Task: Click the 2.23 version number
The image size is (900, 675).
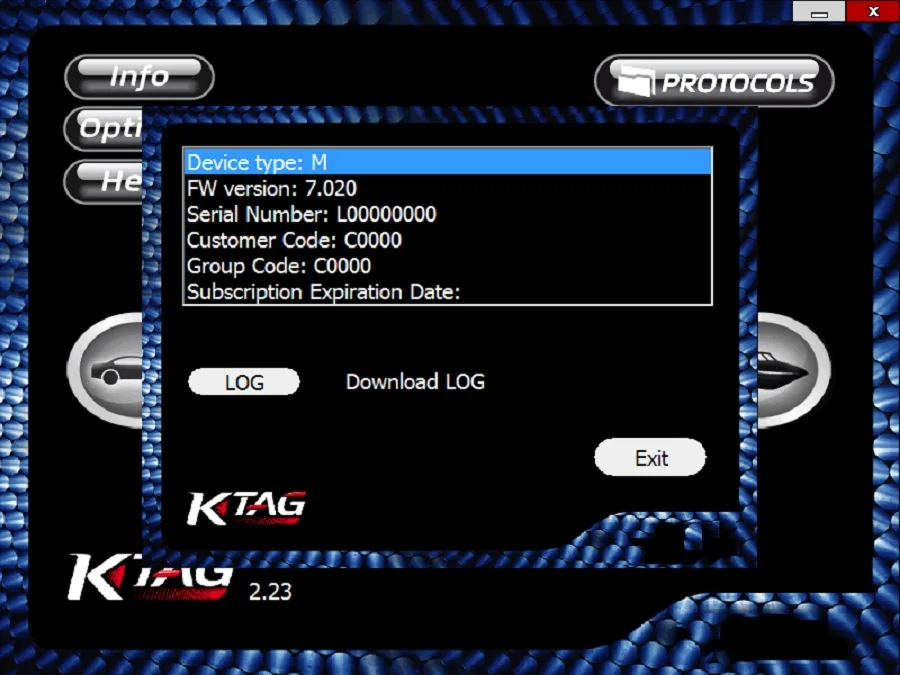Action: pyautogui.click(x=270, y=591)
